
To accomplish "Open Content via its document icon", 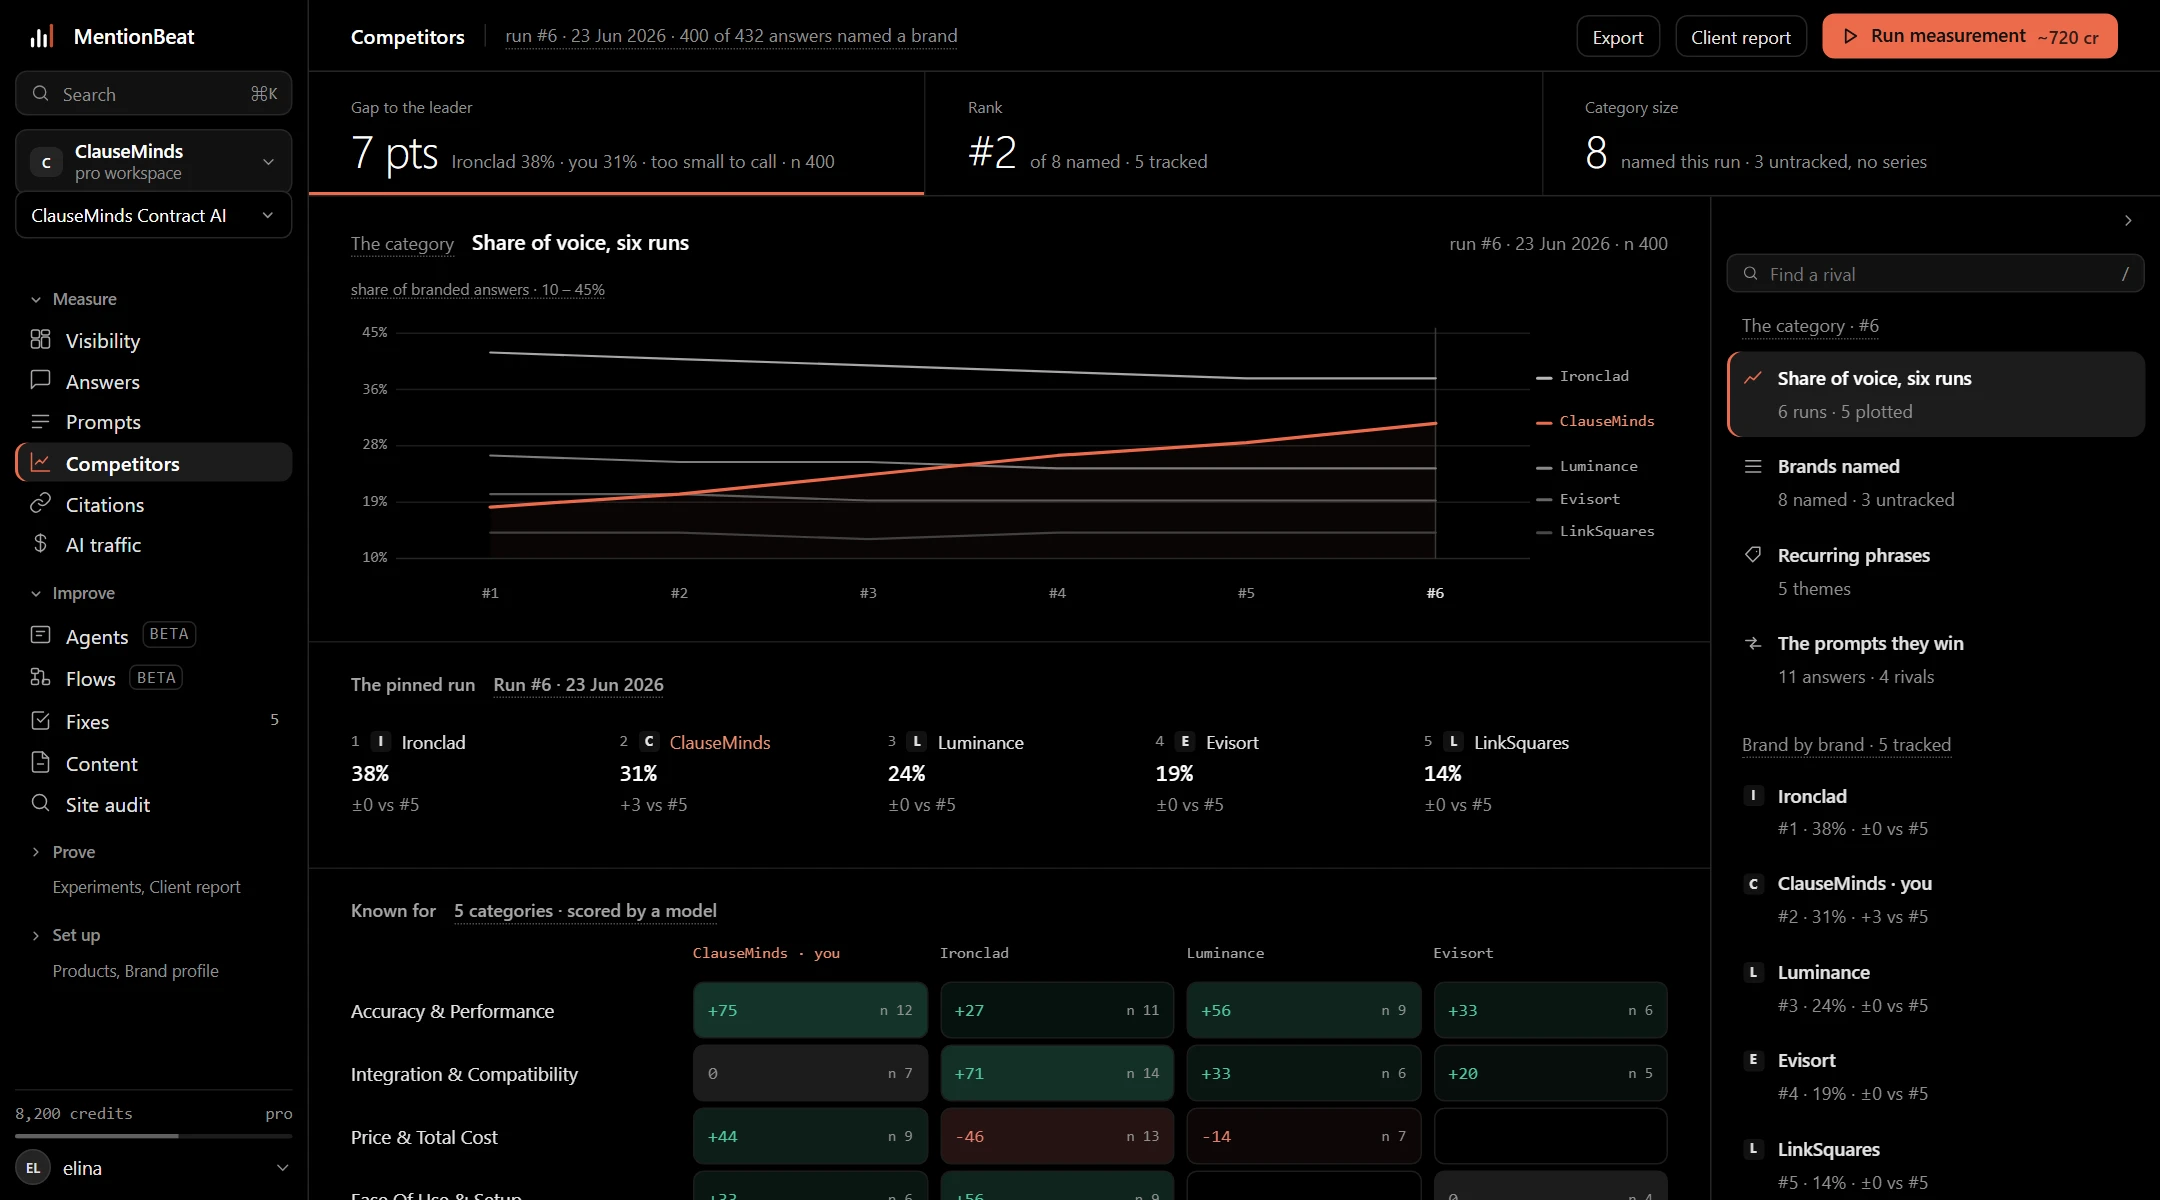I will [x=40, y=763].
